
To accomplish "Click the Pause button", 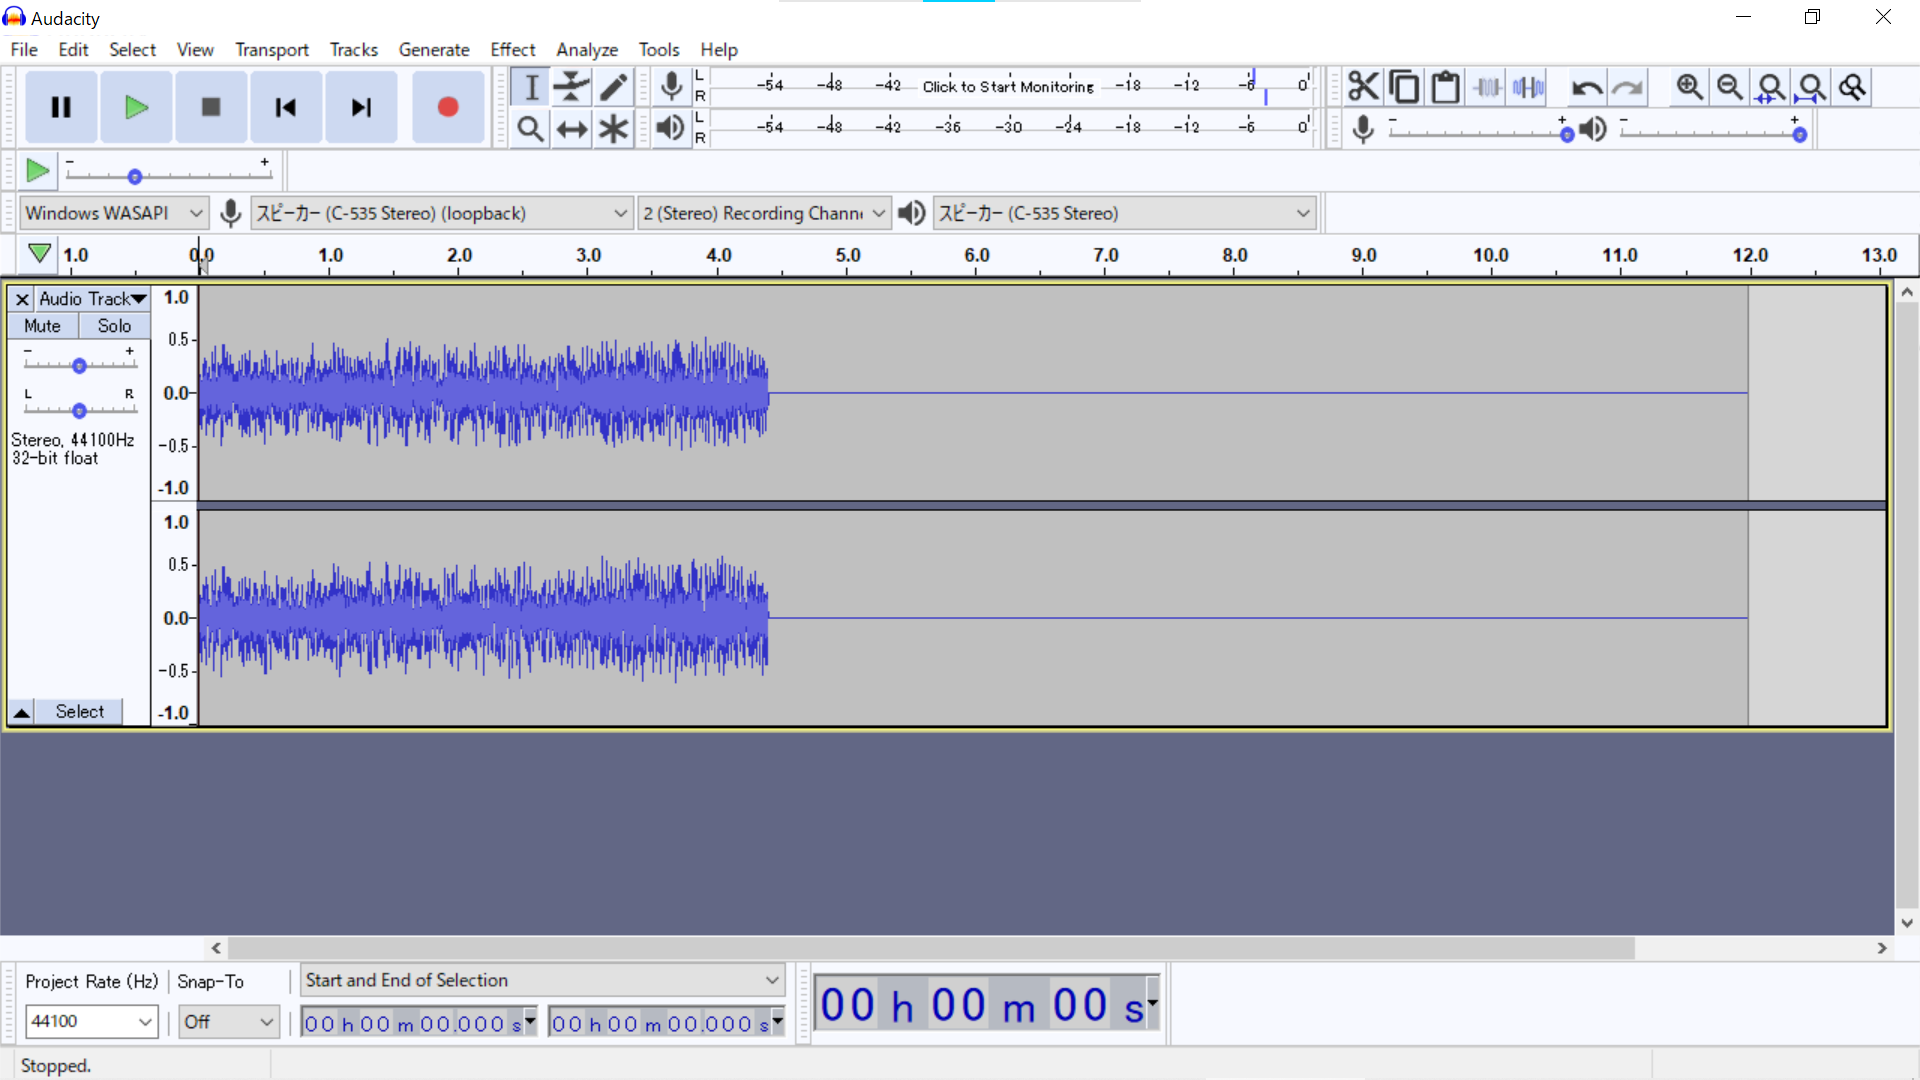I will tap(61, 107).
